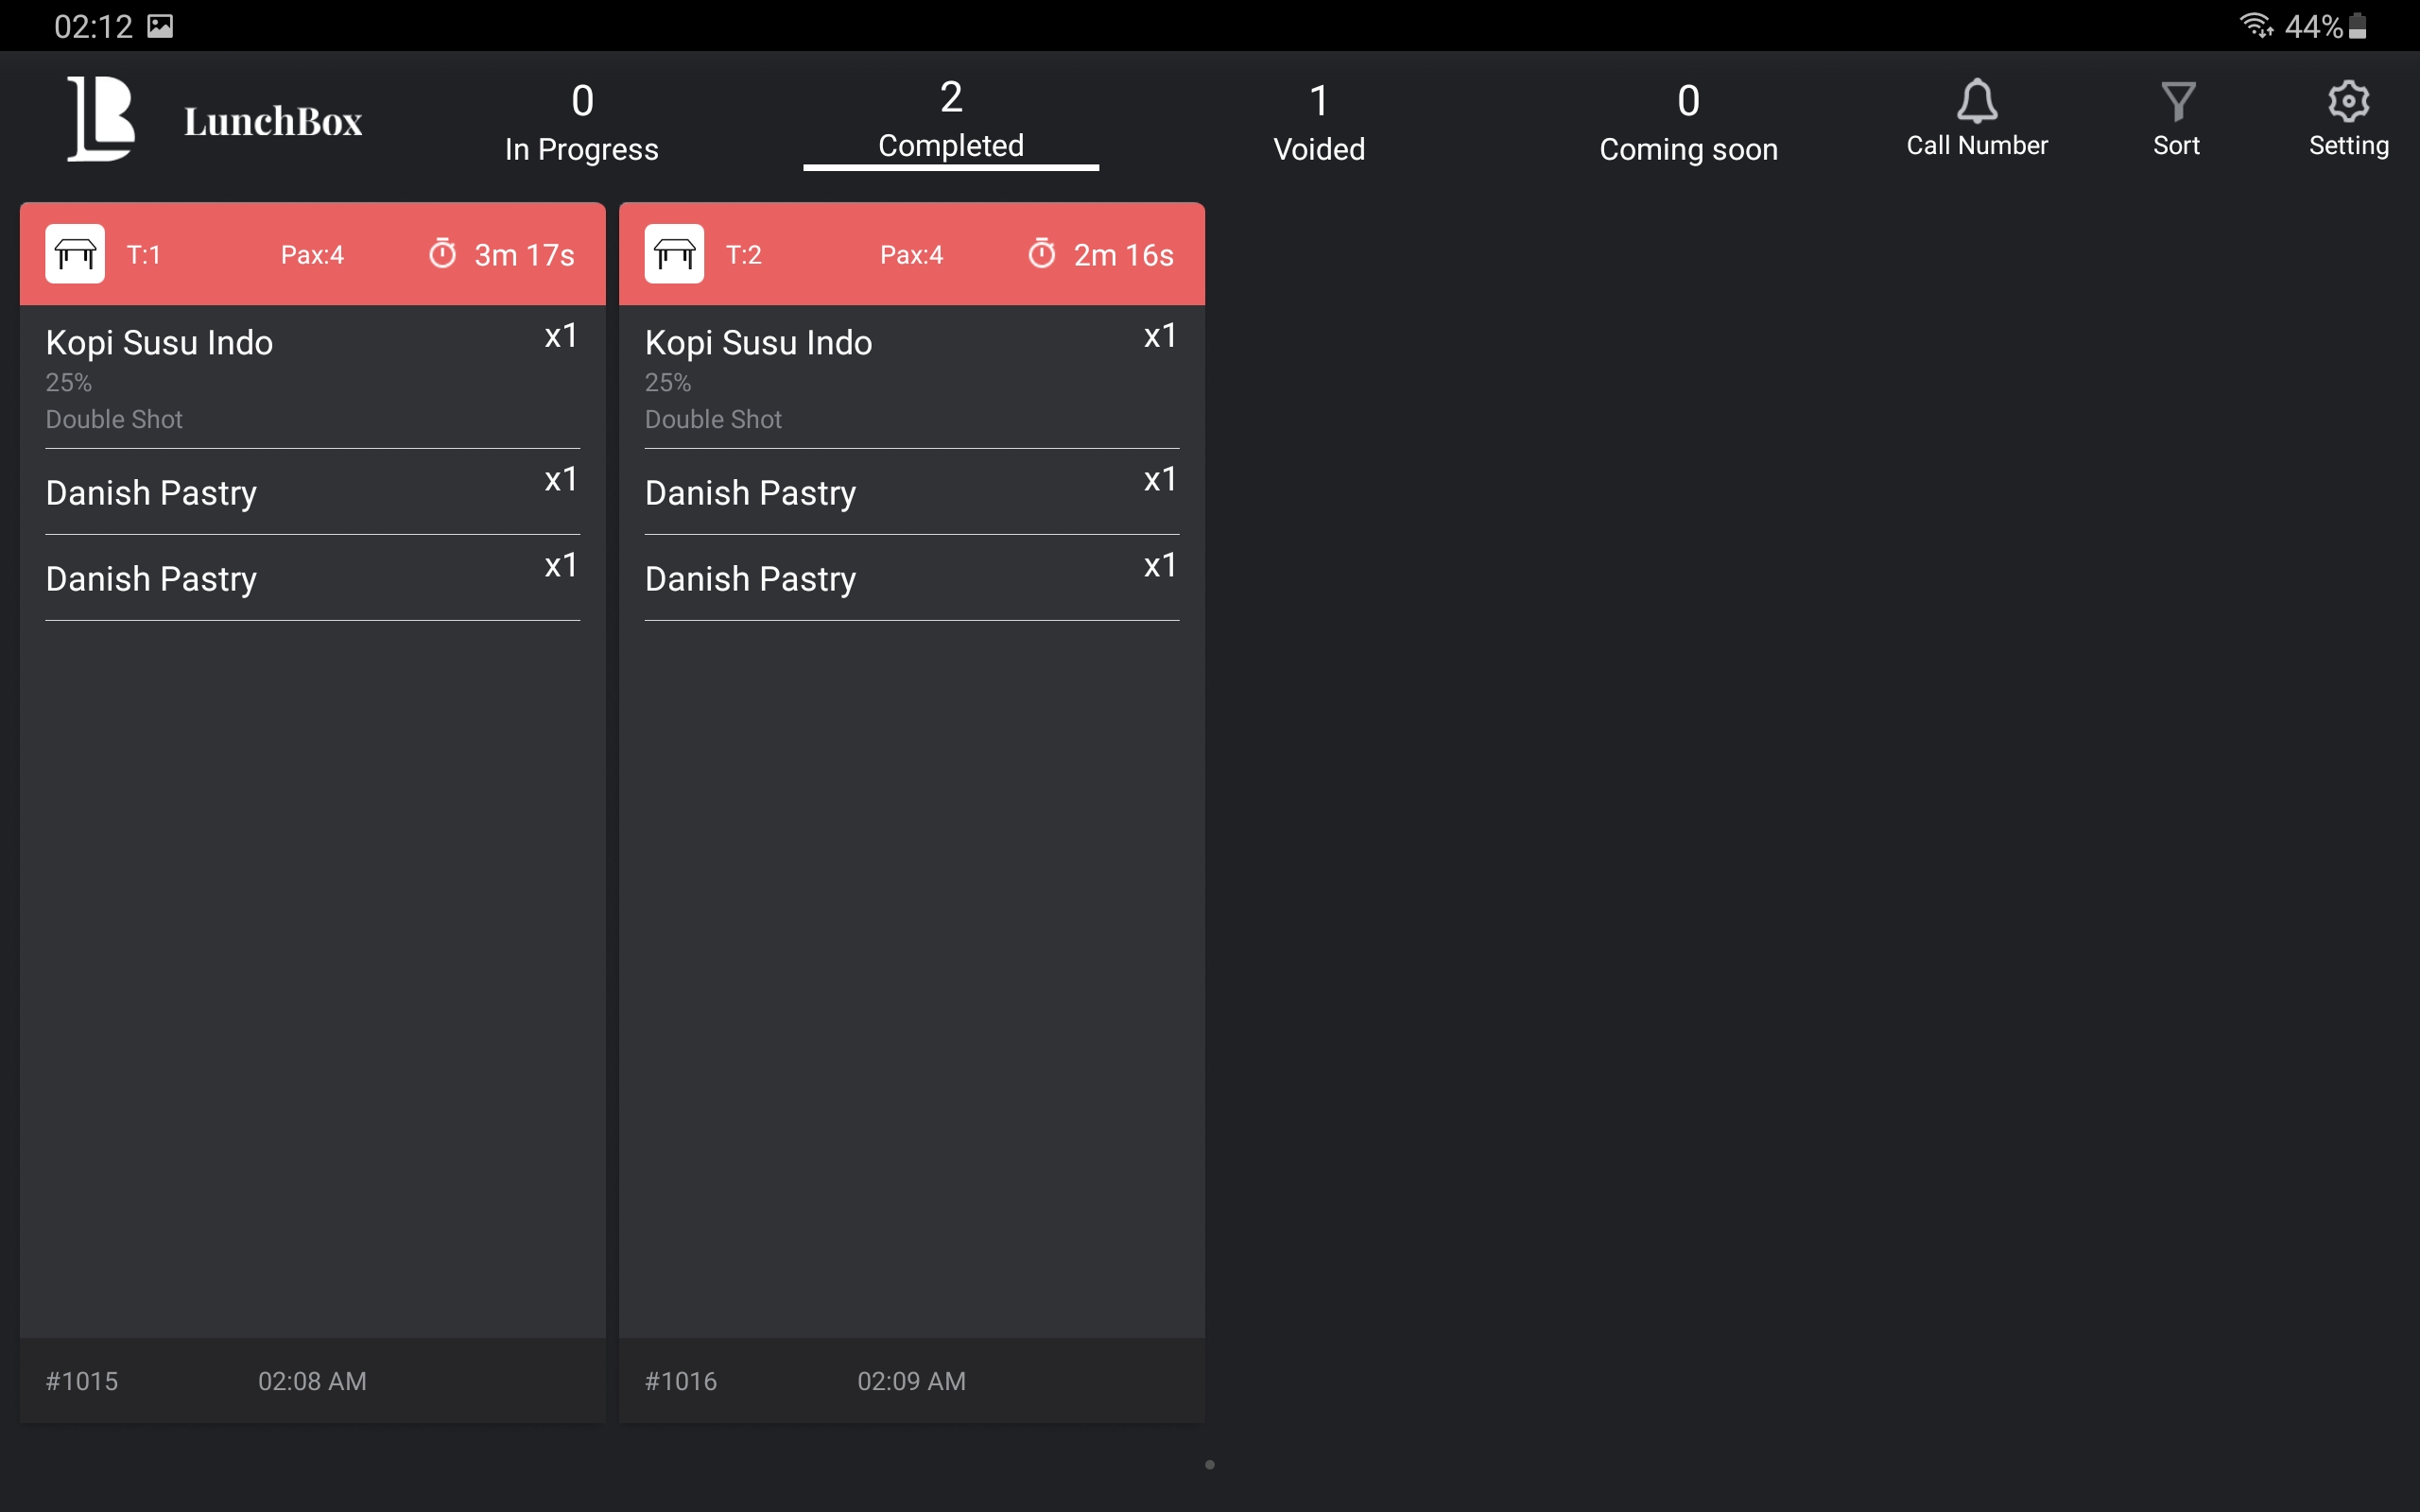Switch to the In Progress tab
Screen dimensions: 2420x1512
581,122
